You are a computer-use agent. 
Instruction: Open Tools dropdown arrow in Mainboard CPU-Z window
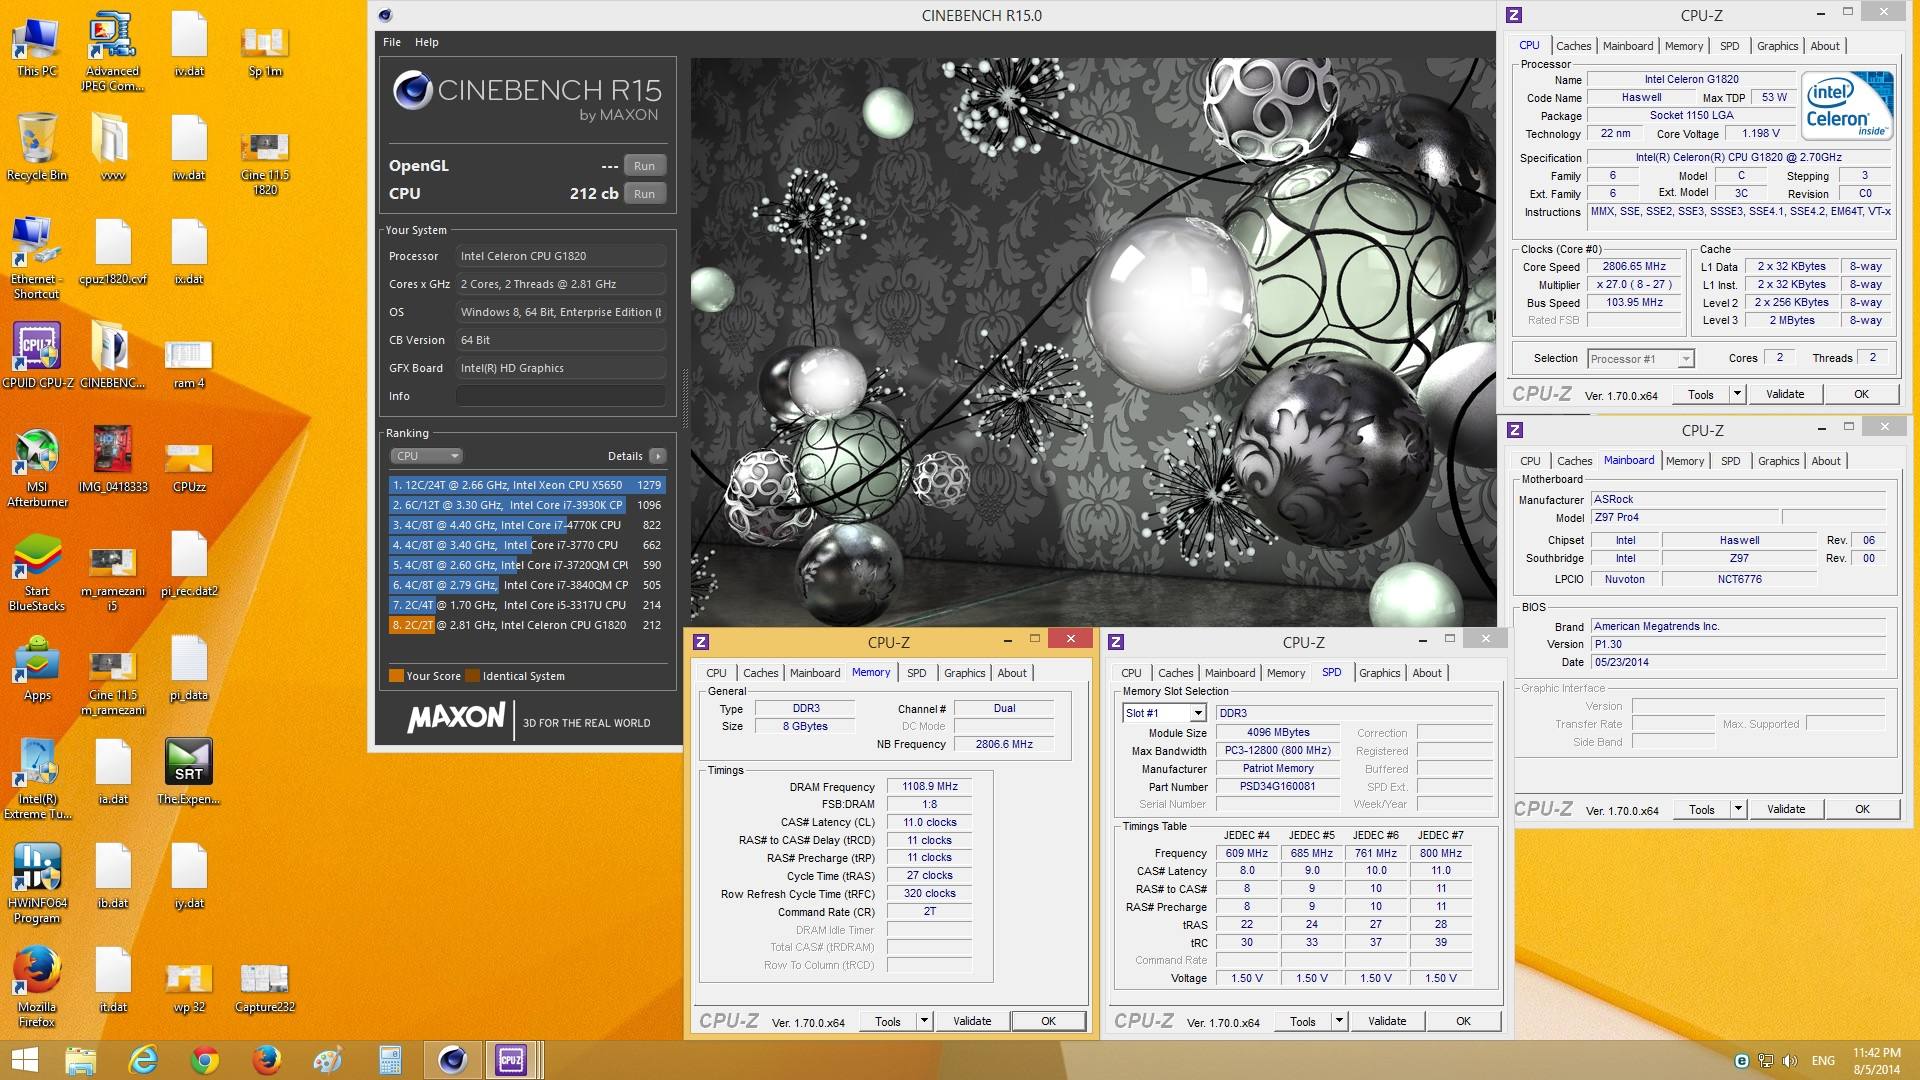point(1738,809)
